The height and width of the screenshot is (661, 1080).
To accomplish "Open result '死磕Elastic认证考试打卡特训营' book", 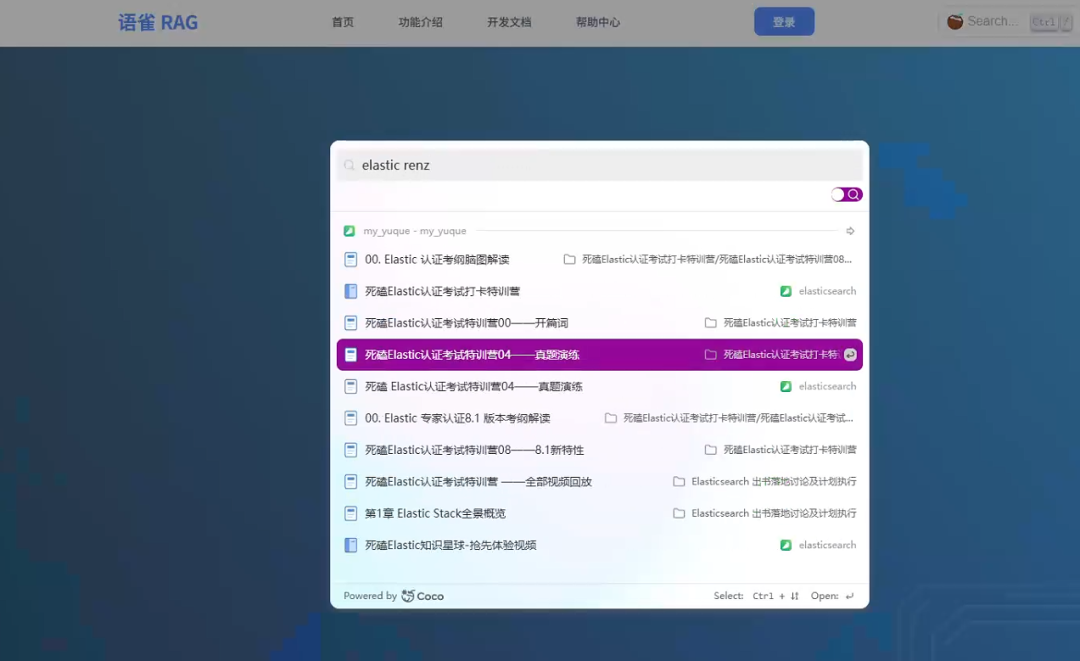I will tap(599, 291).
